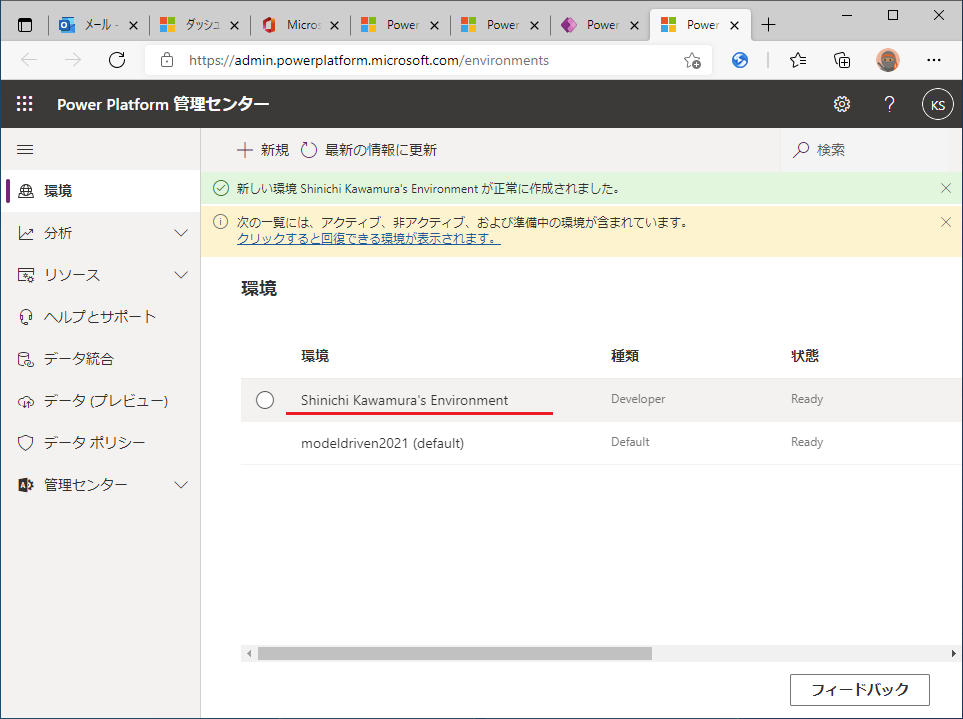Click the 分析 chart icon

point(26,233)
